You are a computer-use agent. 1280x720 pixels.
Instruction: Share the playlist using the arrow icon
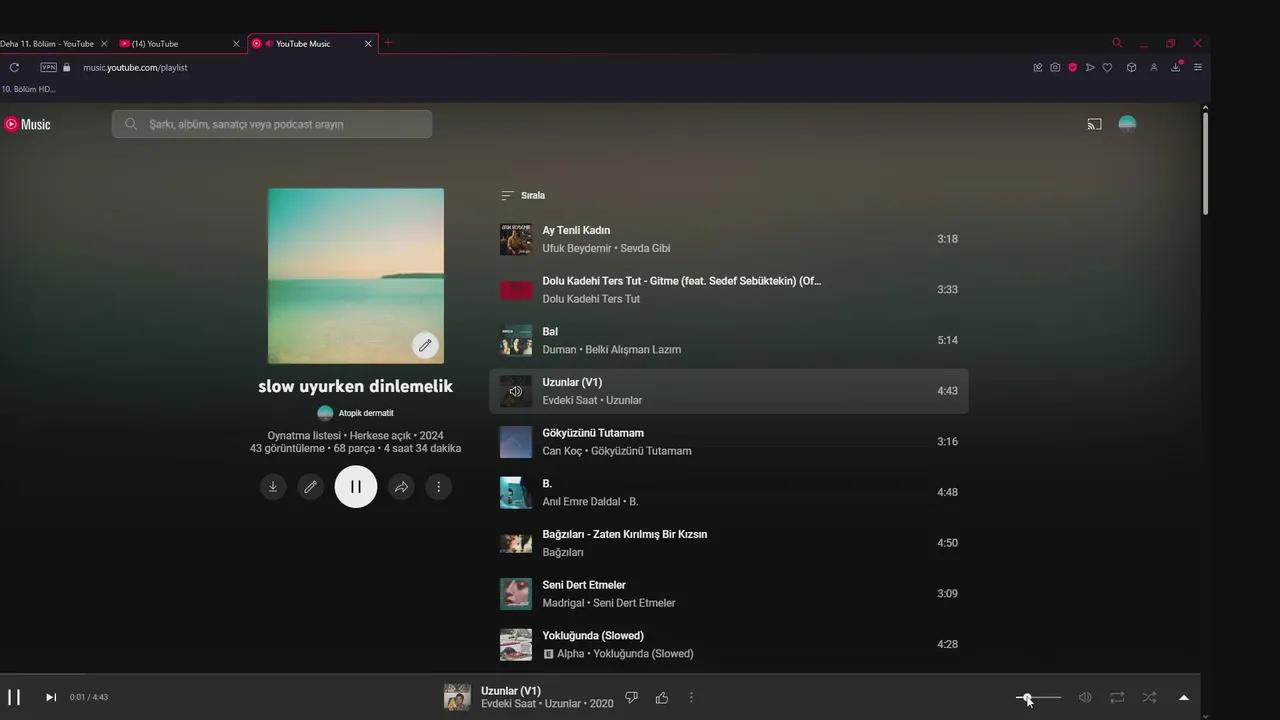click(401, 487)
